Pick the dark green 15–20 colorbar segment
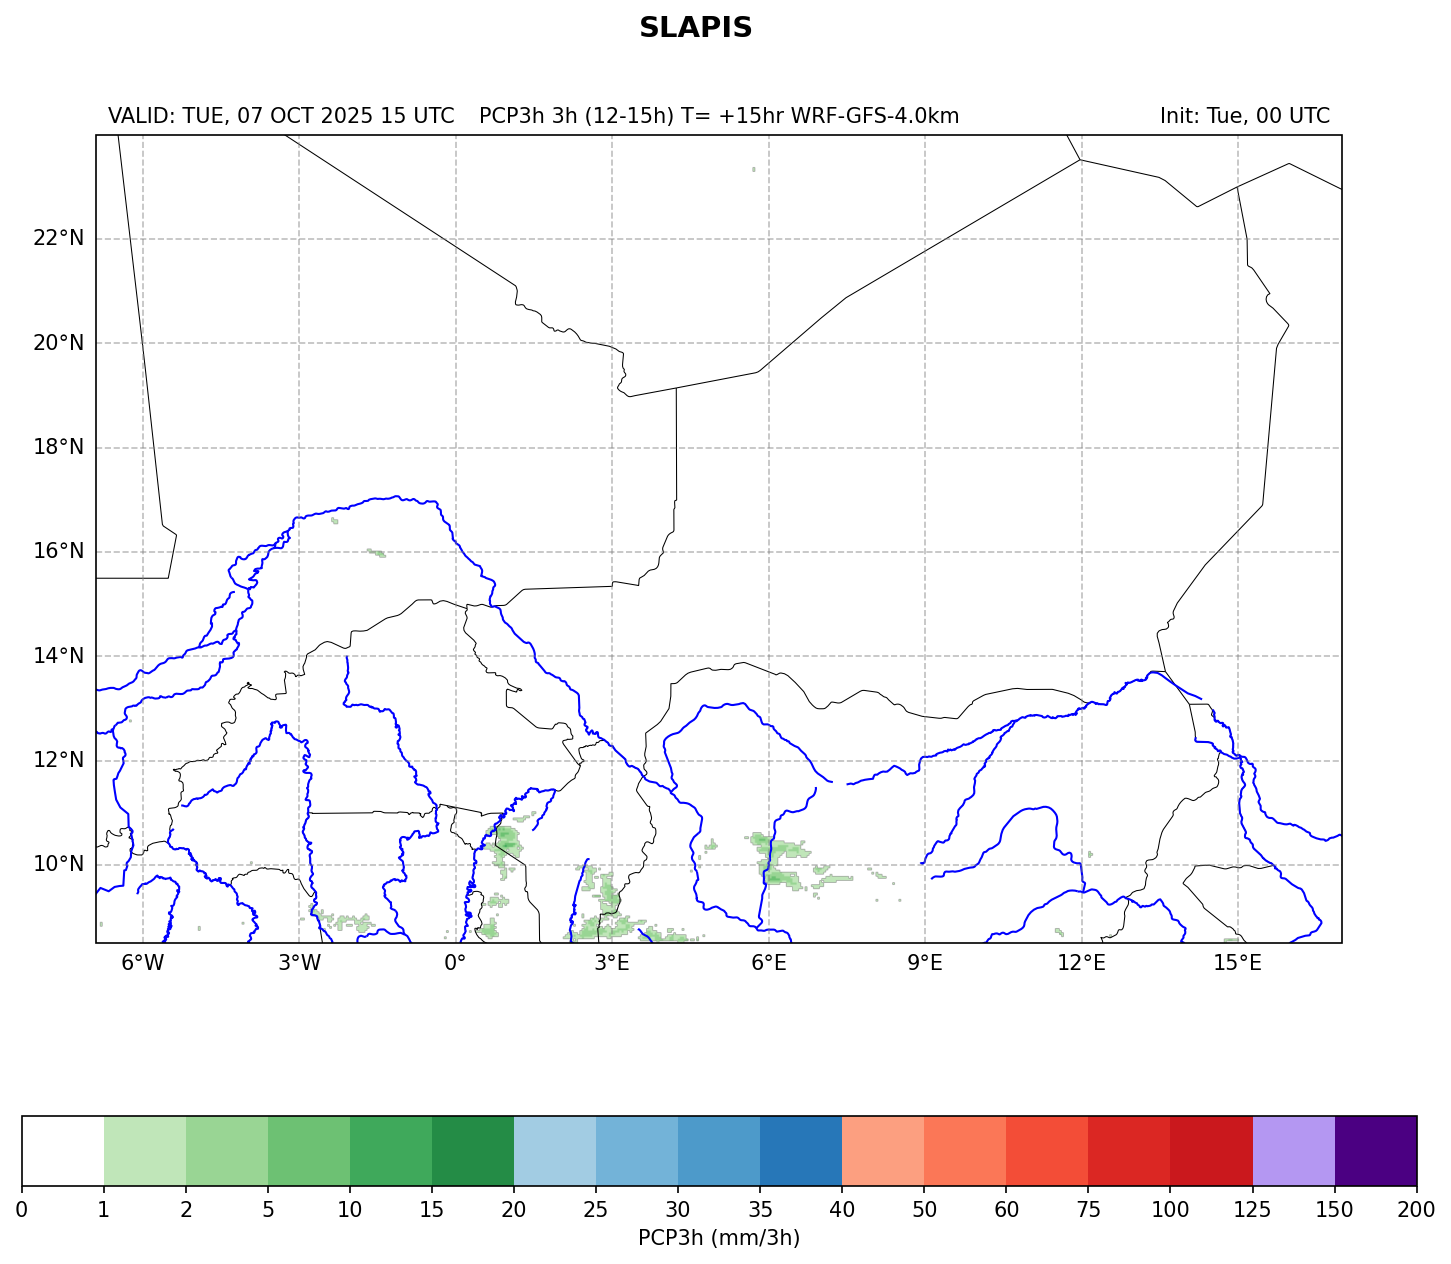This screenshot has width=1451, height=1264. point(473,1151)
